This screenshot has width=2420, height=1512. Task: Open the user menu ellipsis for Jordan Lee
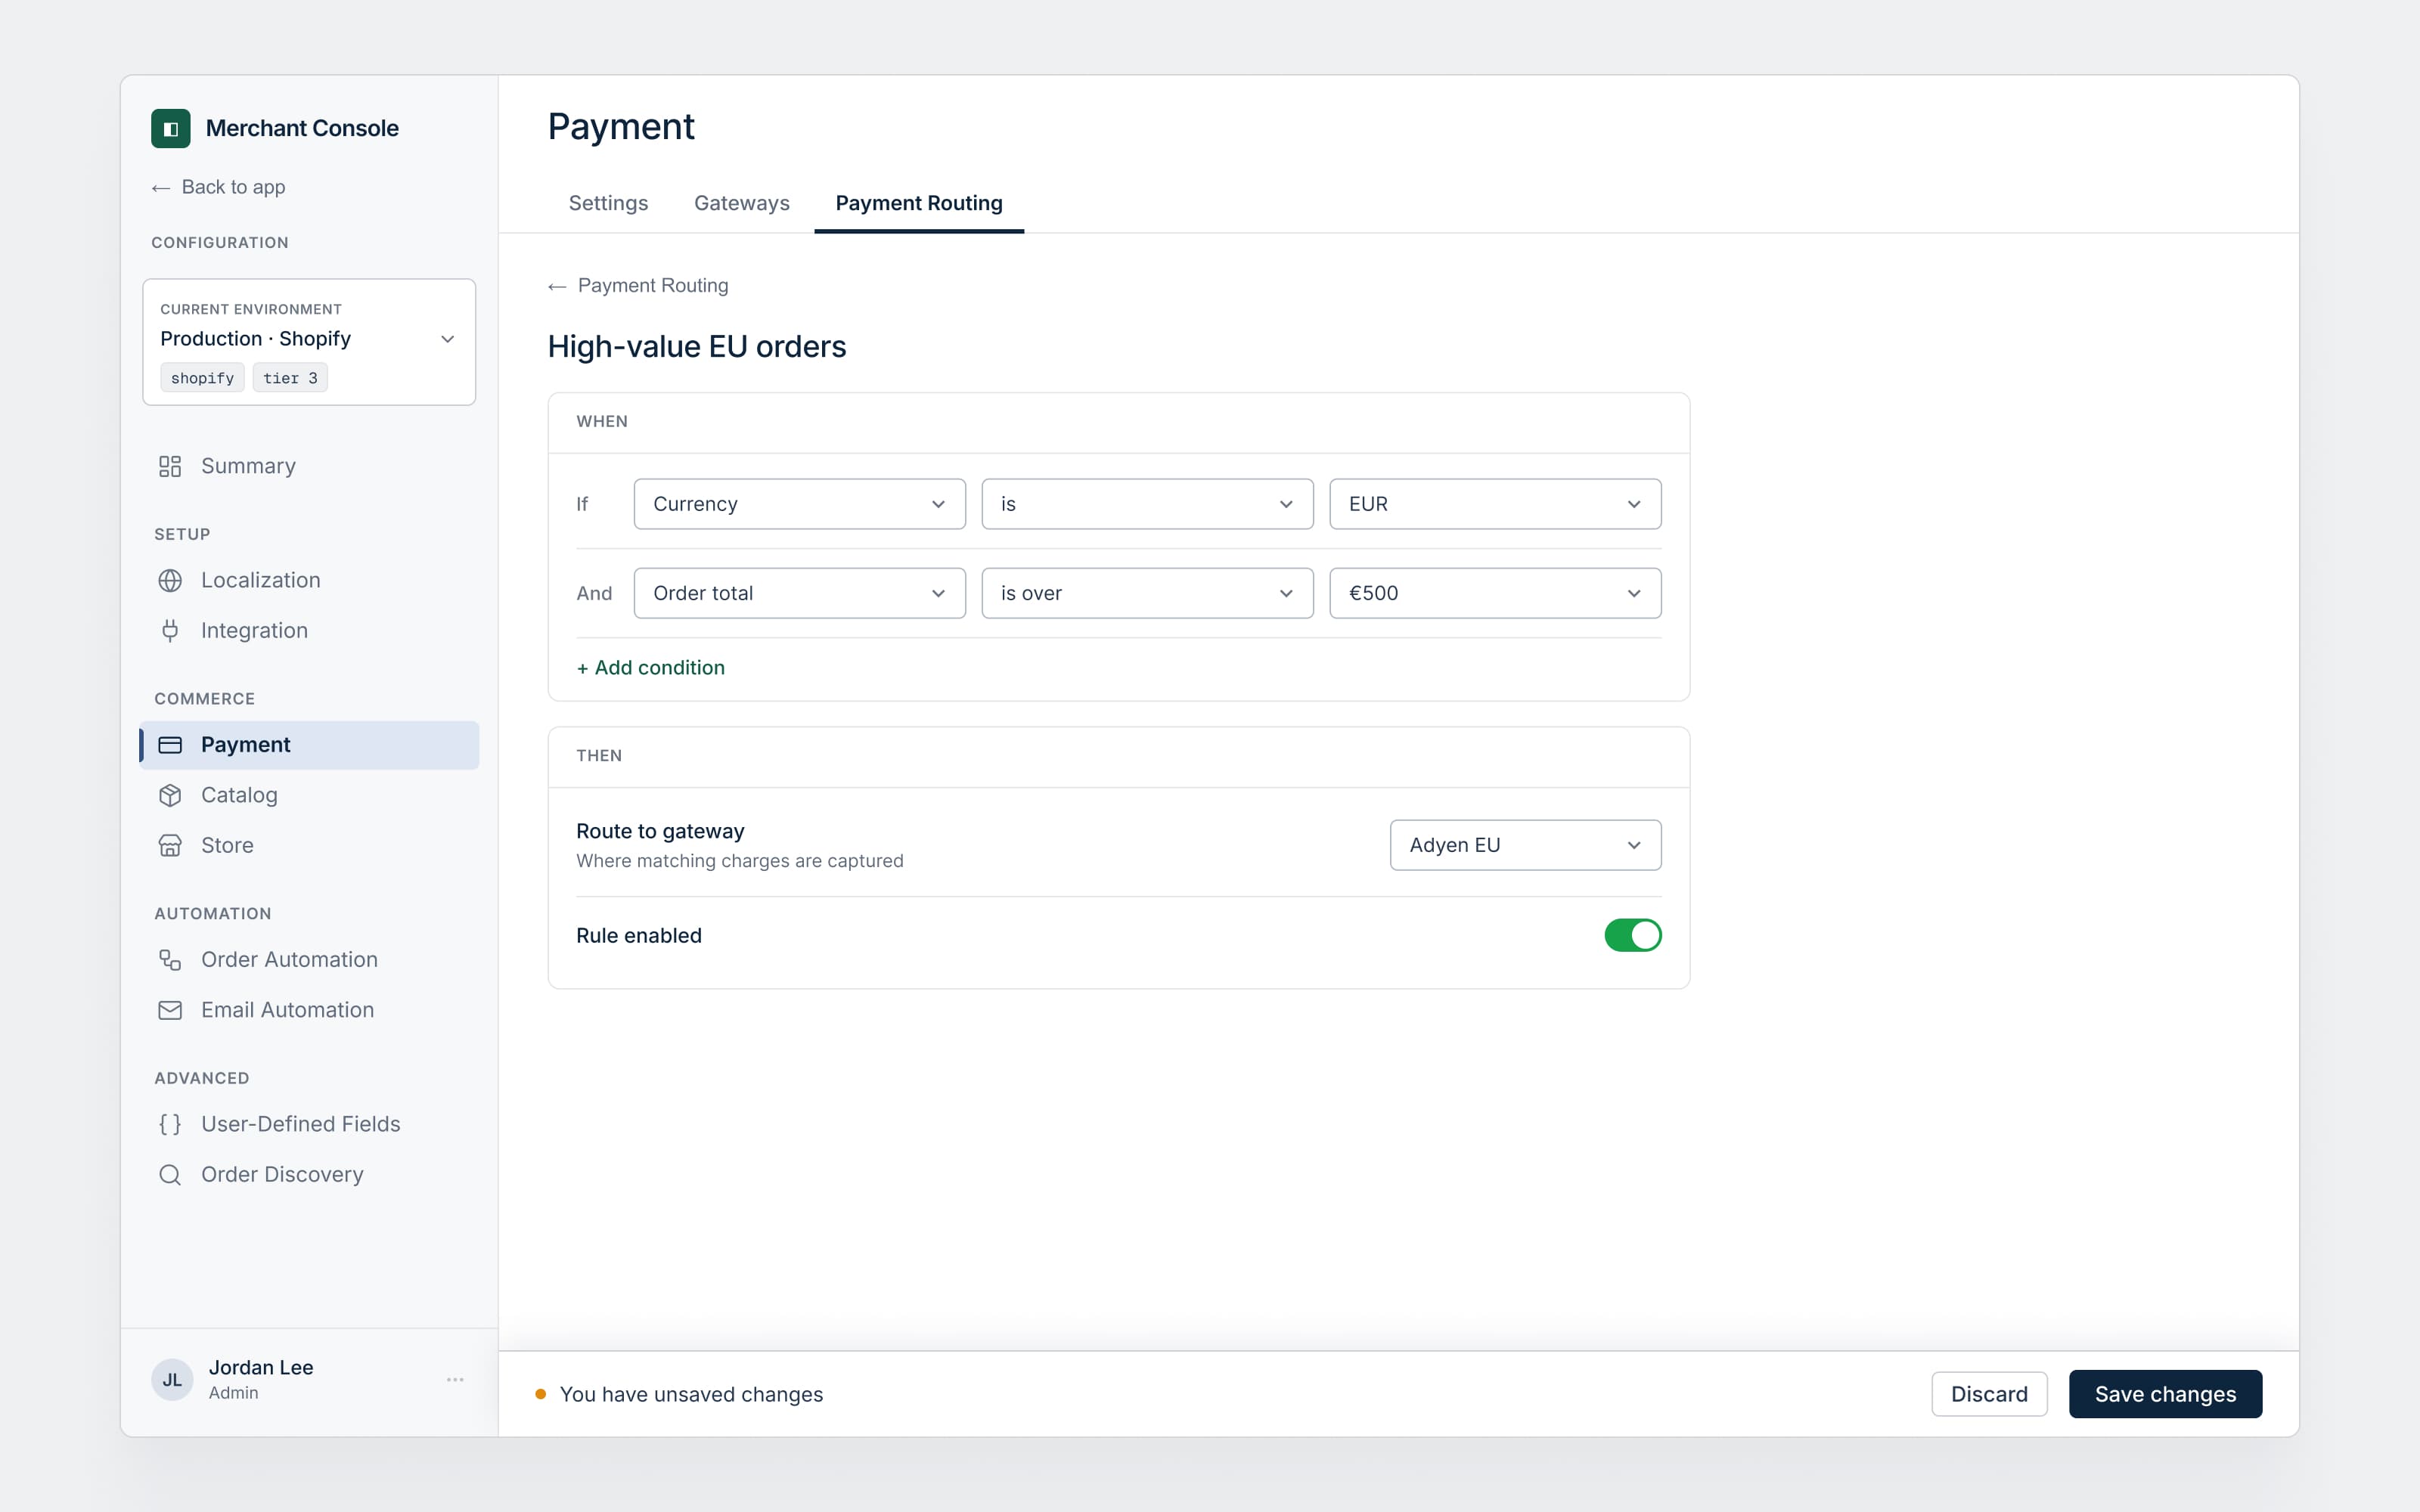pos(455,1379)
